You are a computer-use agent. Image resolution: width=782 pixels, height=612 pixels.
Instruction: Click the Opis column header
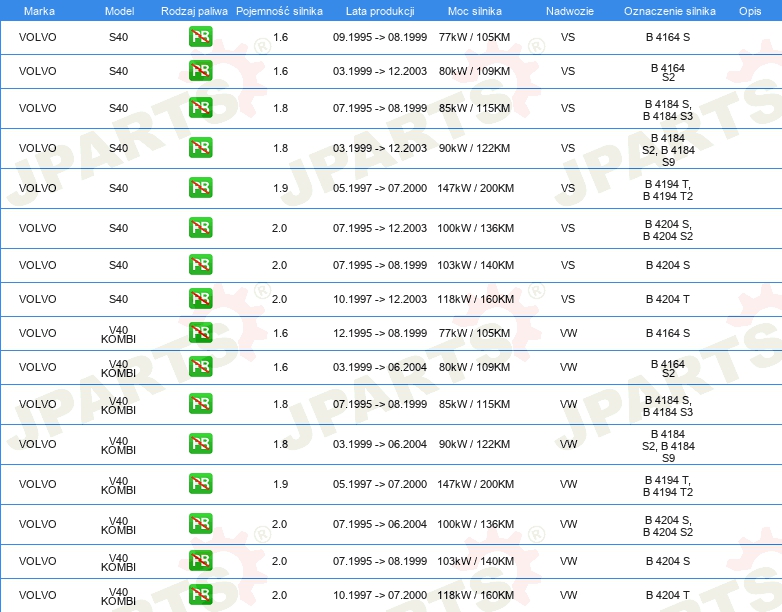[750, 11]
